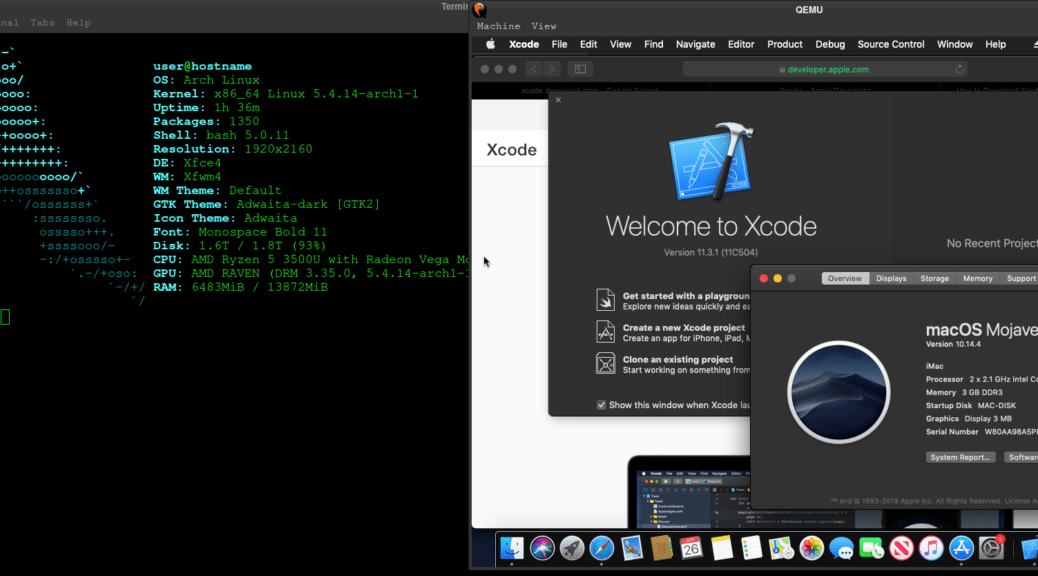Open the Xcode menu bar View menu
This screenshot has width=1038, height=576.
pyautogui.click(x=620, y=44)
